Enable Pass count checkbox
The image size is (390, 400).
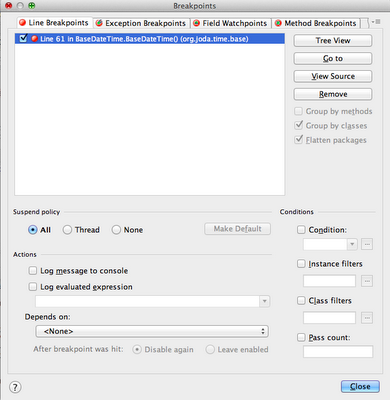tap(301, 337)
